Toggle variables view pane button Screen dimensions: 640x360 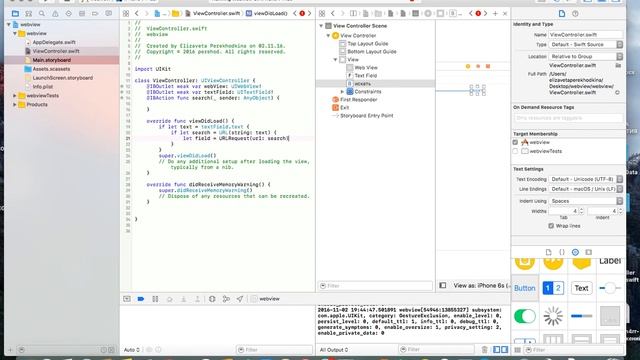click(x=496, y=349)
